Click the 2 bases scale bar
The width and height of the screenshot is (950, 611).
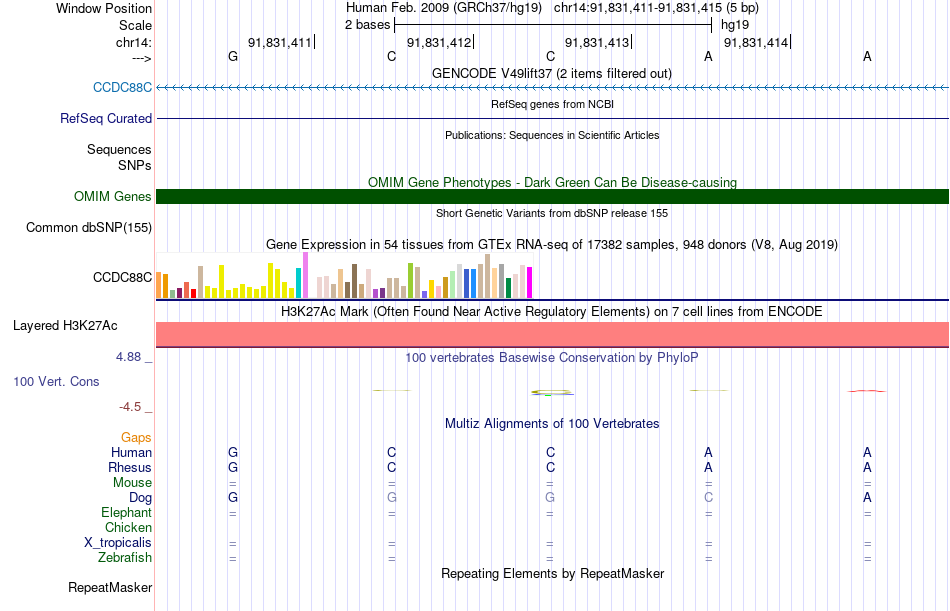click(553, 25)
